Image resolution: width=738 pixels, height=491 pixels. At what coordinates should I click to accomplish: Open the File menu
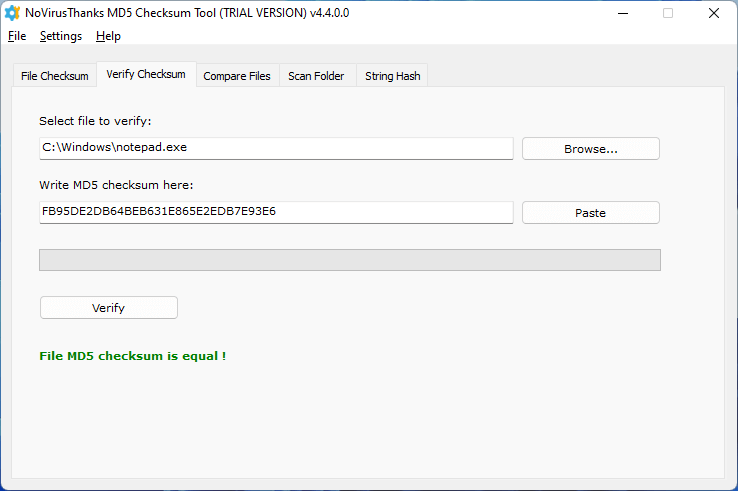pos(17,36)
